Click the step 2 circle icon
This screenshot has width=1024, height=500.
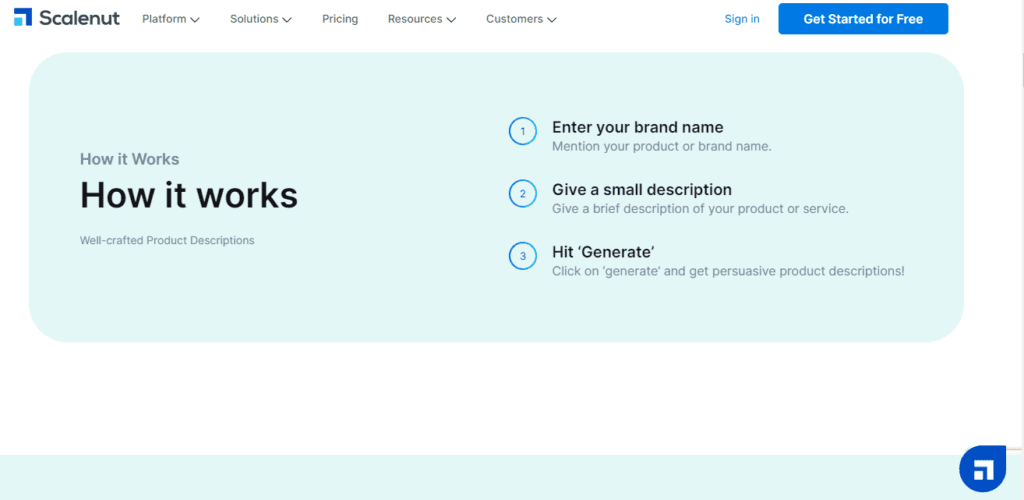522,194
